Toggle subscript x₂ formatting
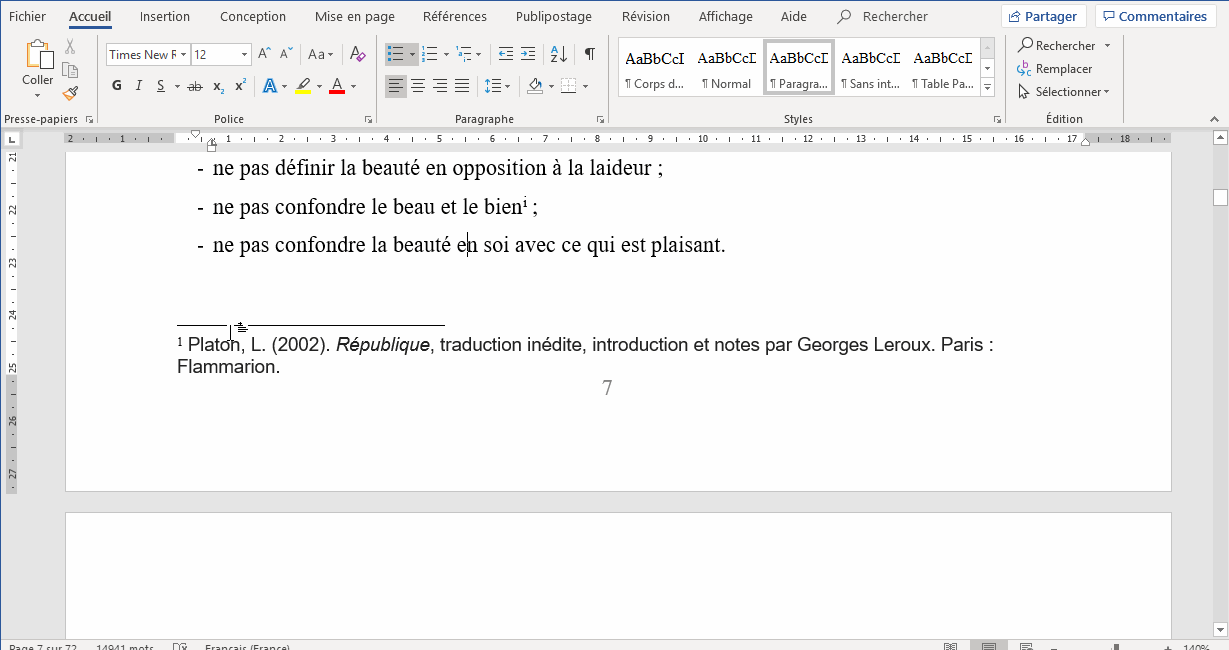This screenshot has width=1229, height=650. coord(218,86)
